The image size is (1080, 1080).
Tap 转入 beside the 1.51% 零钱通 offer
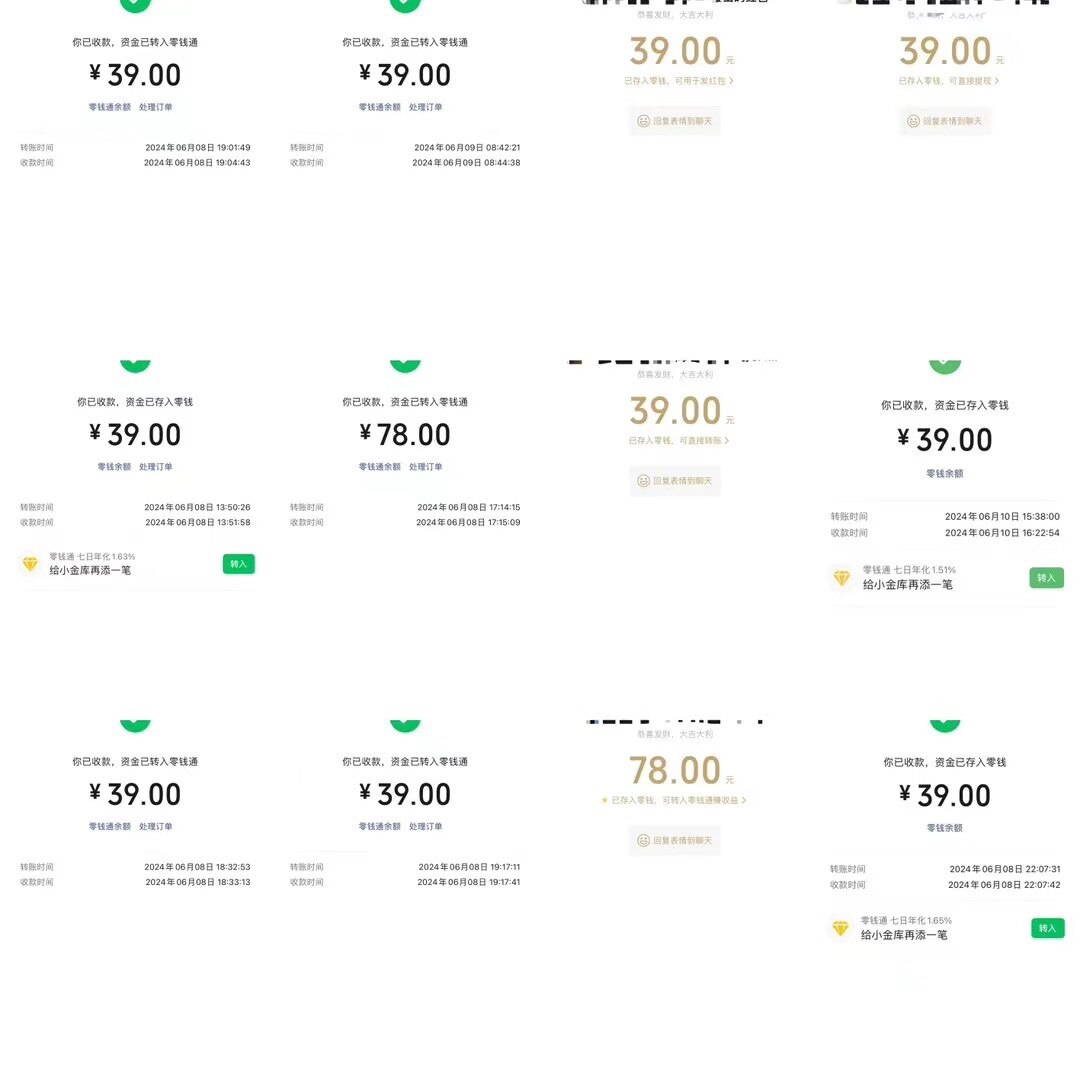(x=1047, y=578)
